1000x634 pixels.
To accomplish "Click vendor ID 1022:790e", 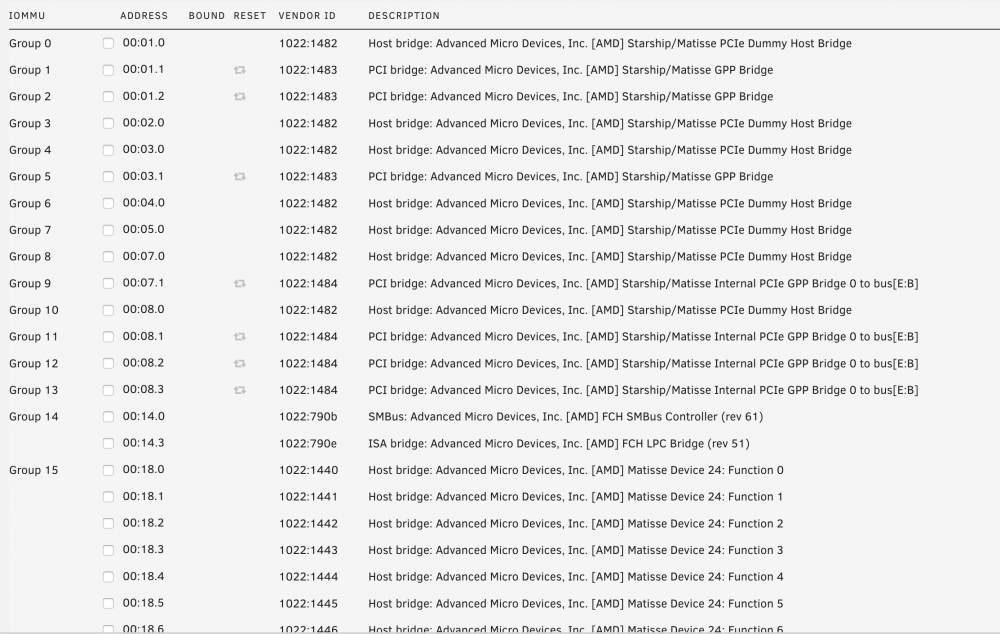I will point(308,444).
